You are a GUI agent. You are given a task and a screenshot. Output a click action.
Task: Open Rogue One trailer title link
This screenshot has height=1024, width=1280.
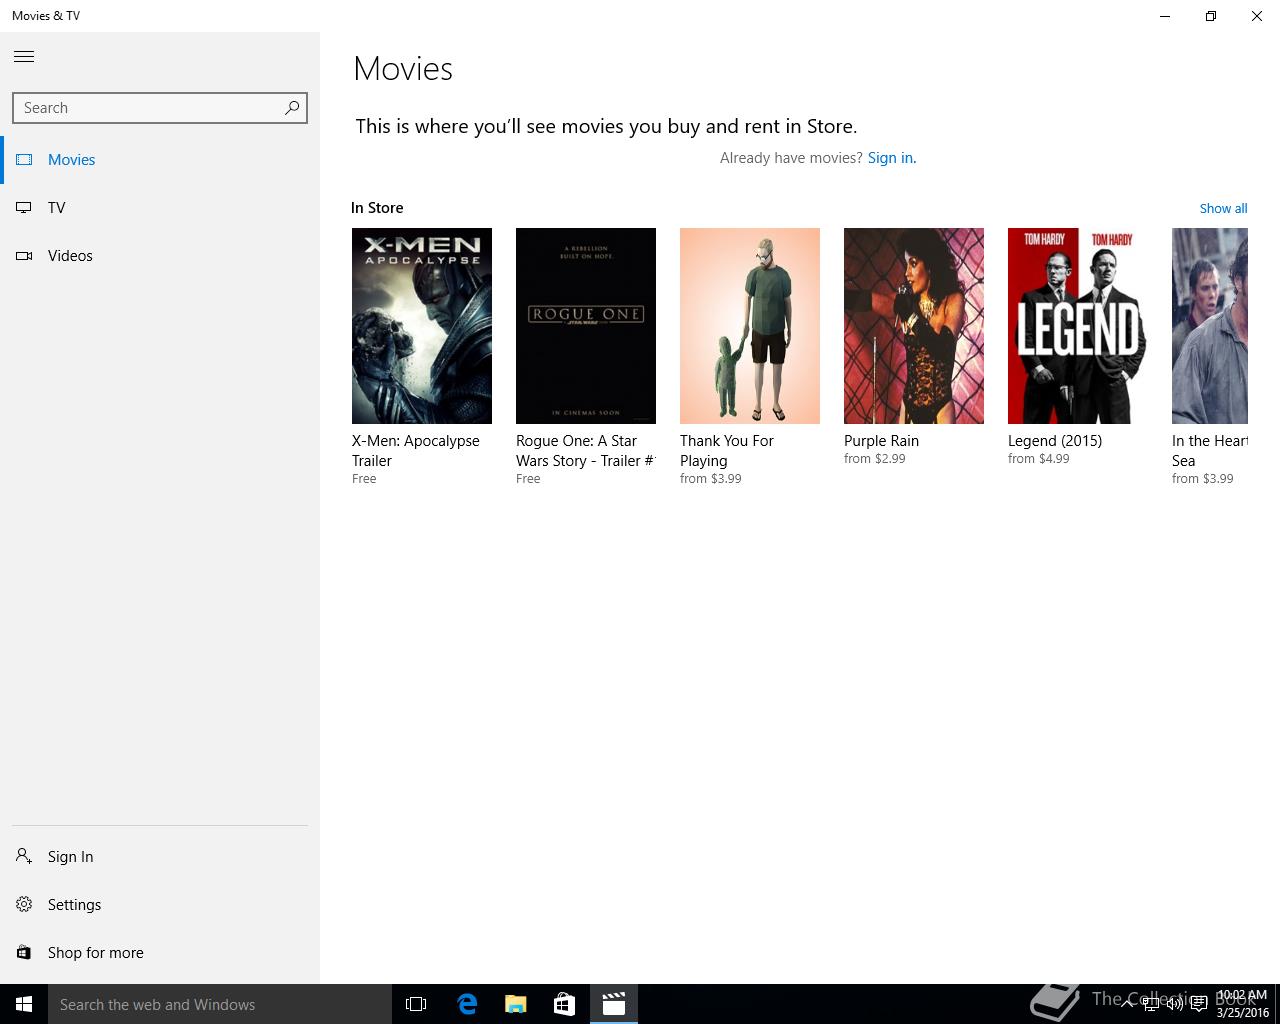(585, 451)
